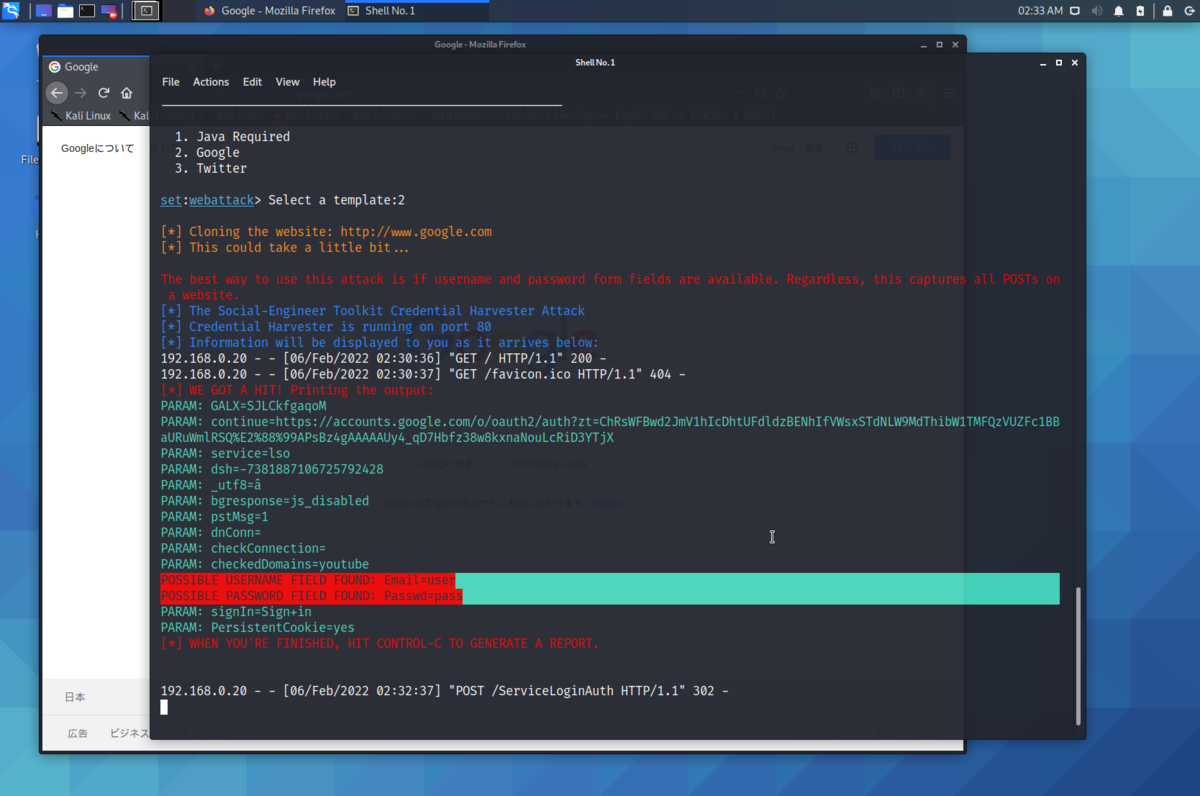Click the 'Cloning the website' line
This screenshot has height=796, width=1200.
326,232
